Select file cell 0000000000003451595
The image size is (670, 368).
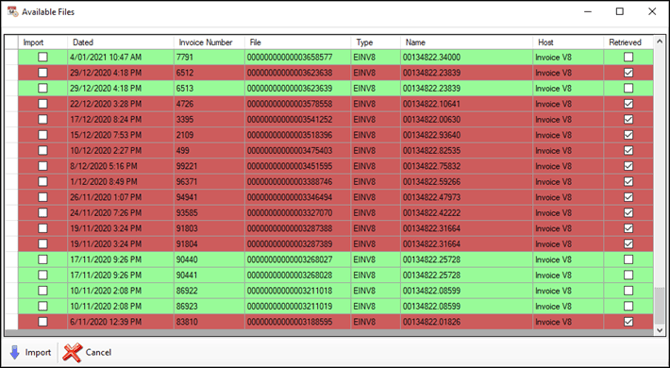[x=297, y=166]
